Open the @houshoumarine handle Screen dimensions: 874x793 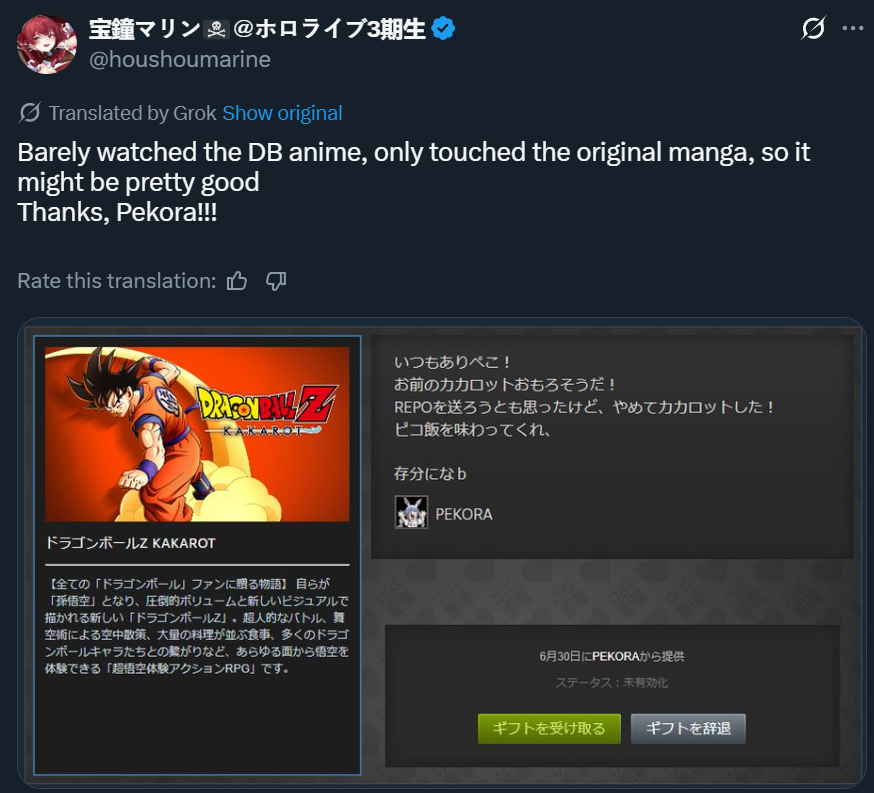[x=179, y=59]
